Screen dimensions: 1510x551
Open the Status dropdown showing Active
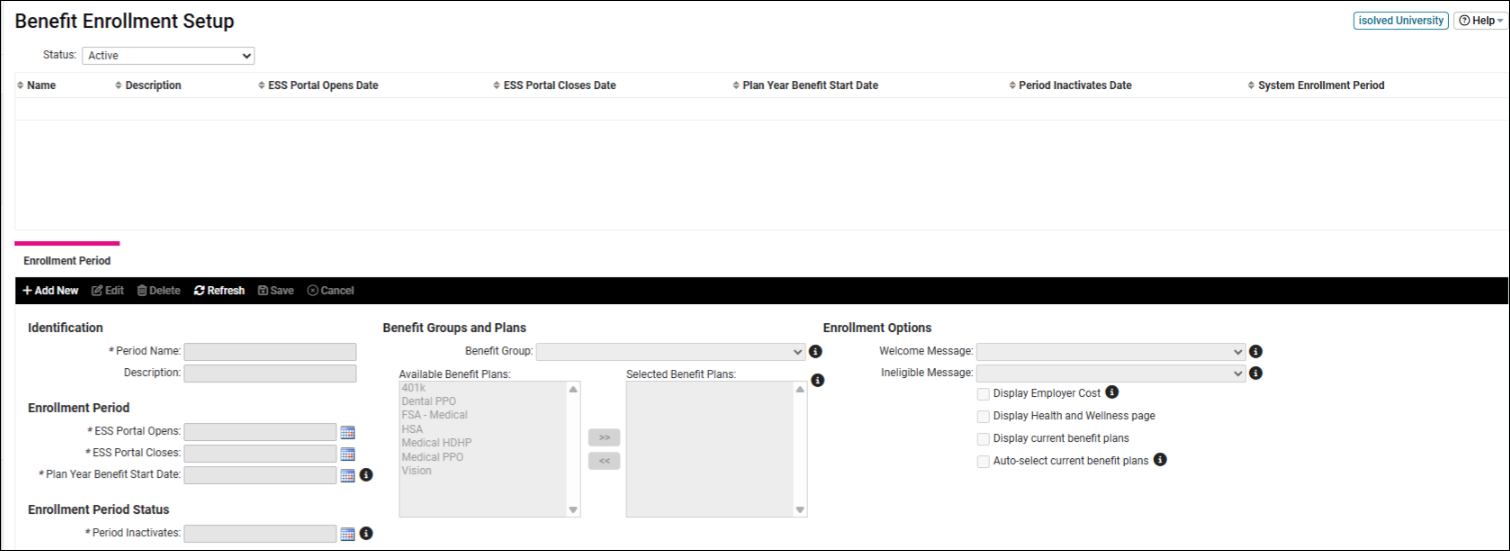click(168, 56)
